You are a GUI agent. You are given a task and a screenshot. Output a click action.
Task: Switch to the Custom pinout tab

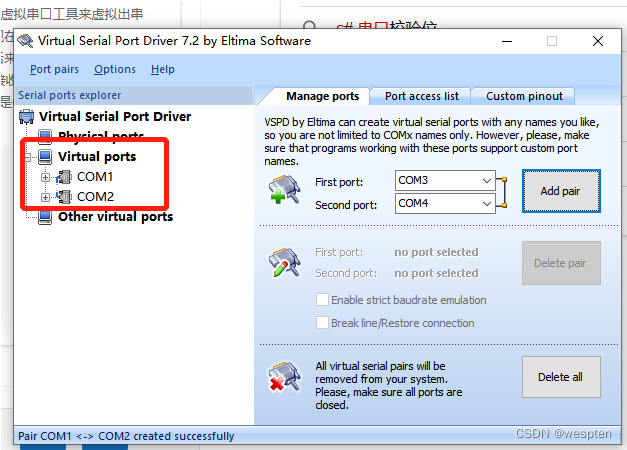[524, 96]
